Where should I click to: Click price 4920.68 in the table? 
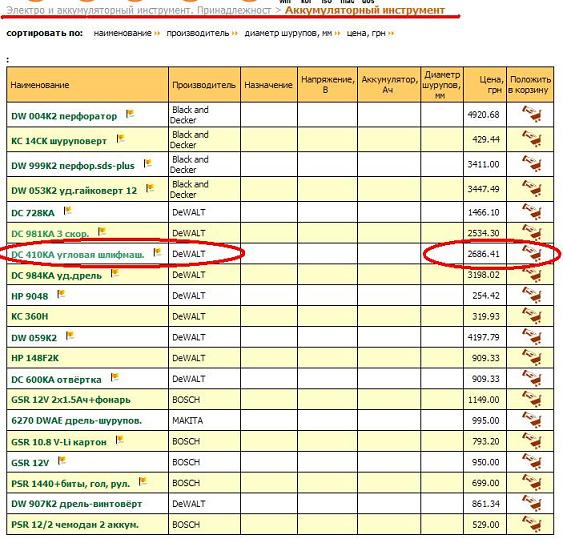[x=483, y=115]
